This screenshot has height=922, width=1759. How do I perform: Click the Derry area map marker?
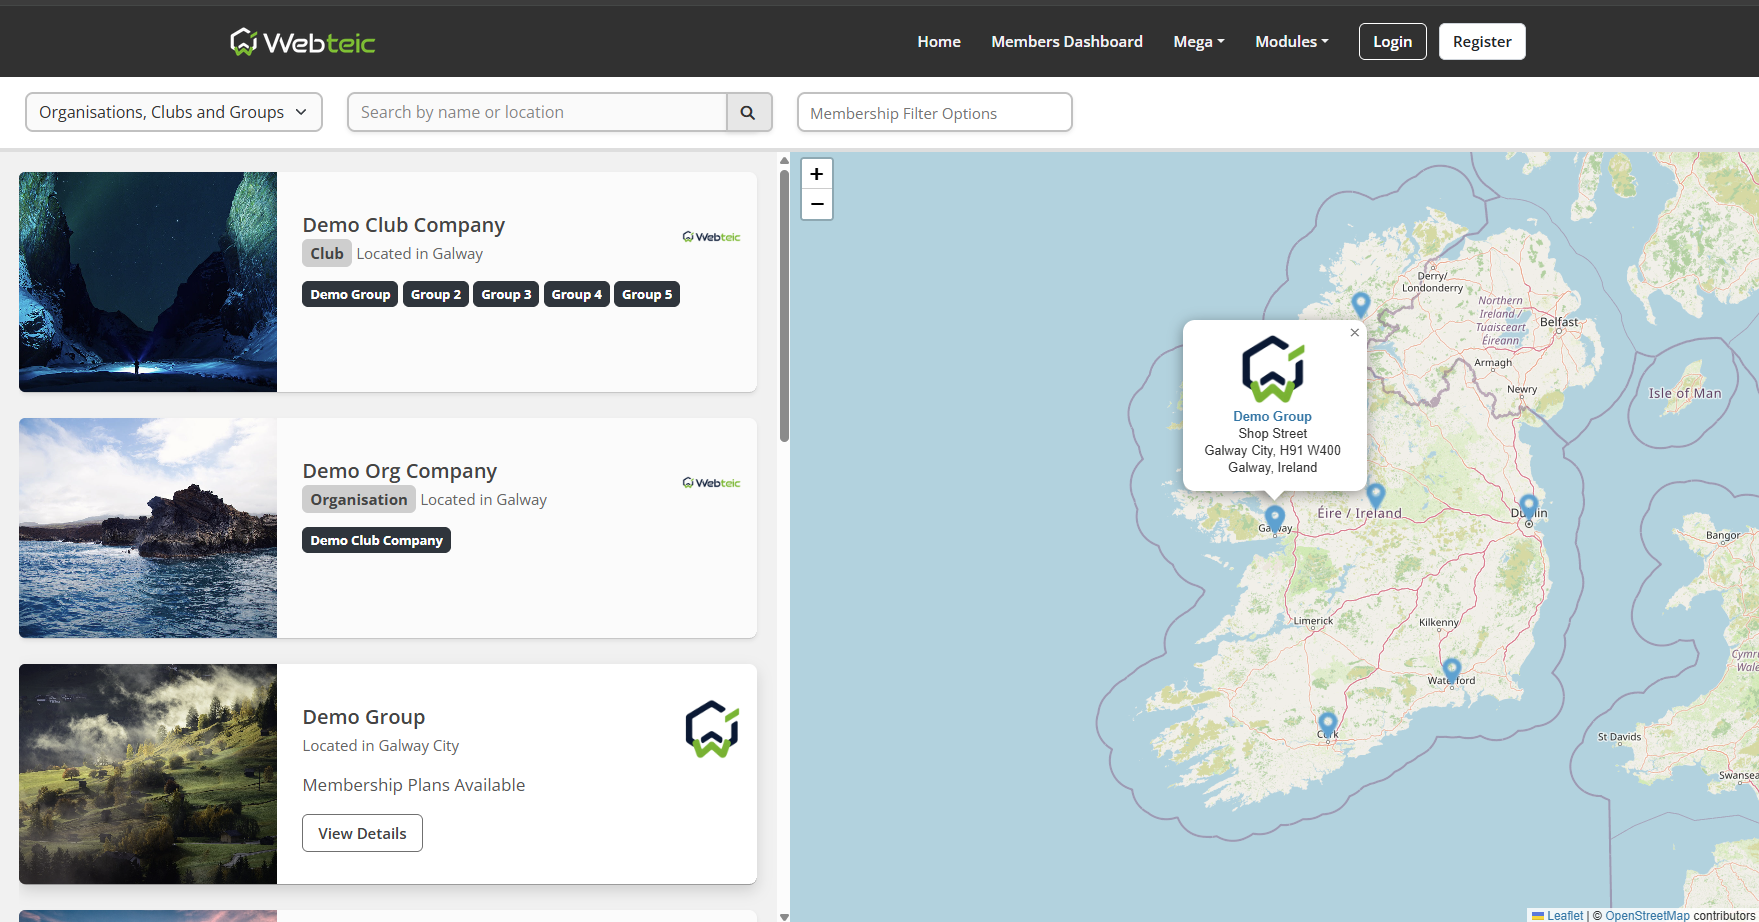coord(1360,304)
